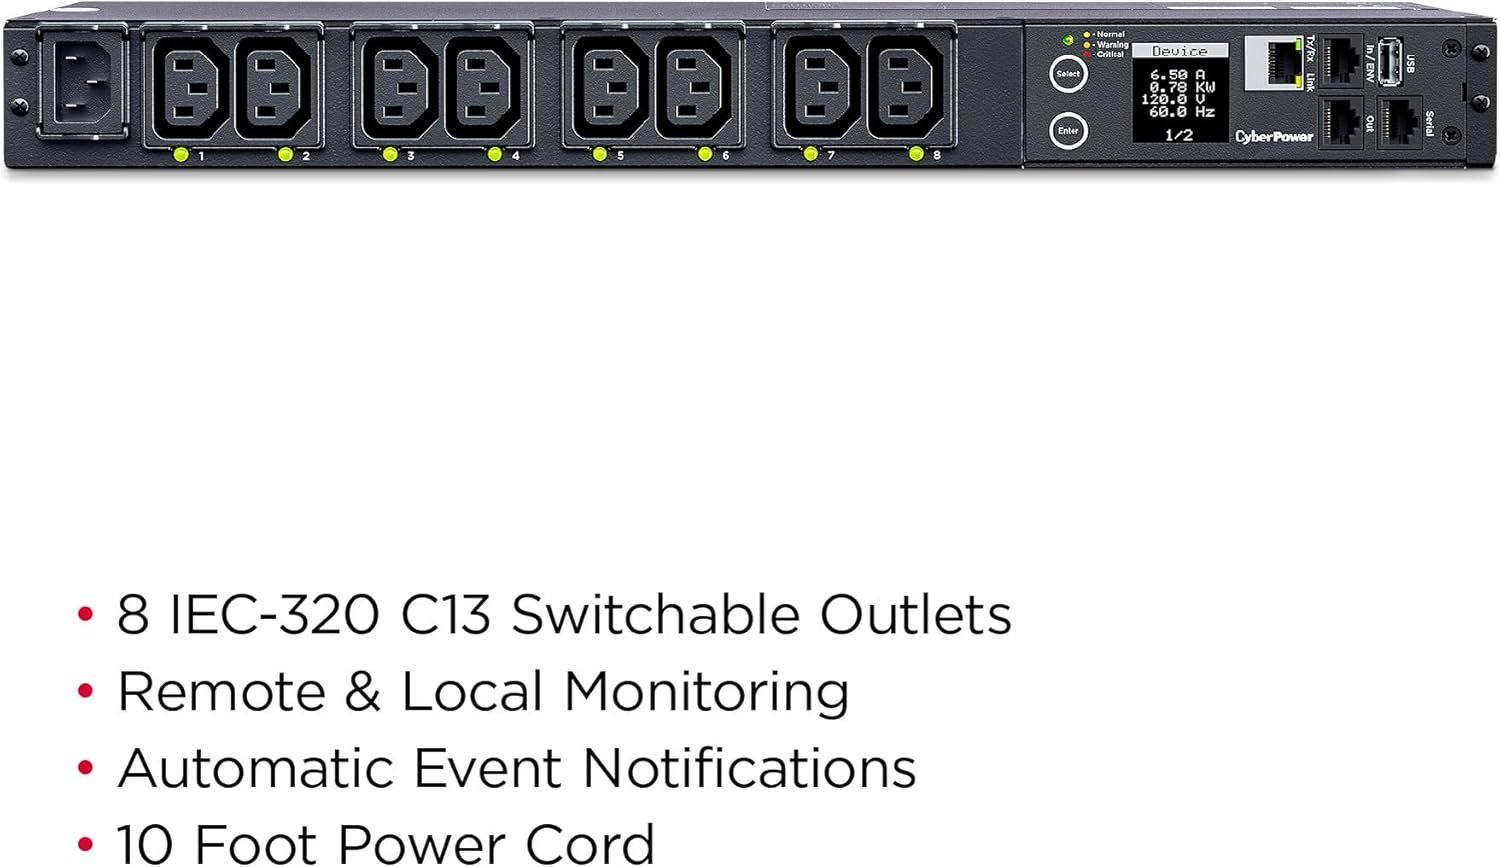Click C13 outlet number 7
Image resolution: width=1500 pixels, height=867 pixels.
point(818,87)
